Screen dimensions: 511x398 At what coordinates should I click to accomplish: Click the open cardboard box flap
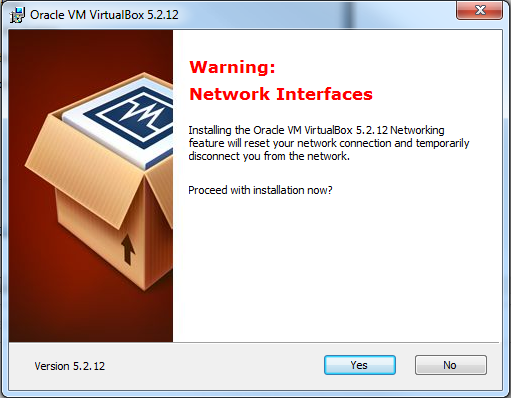[x=85, y=170]
